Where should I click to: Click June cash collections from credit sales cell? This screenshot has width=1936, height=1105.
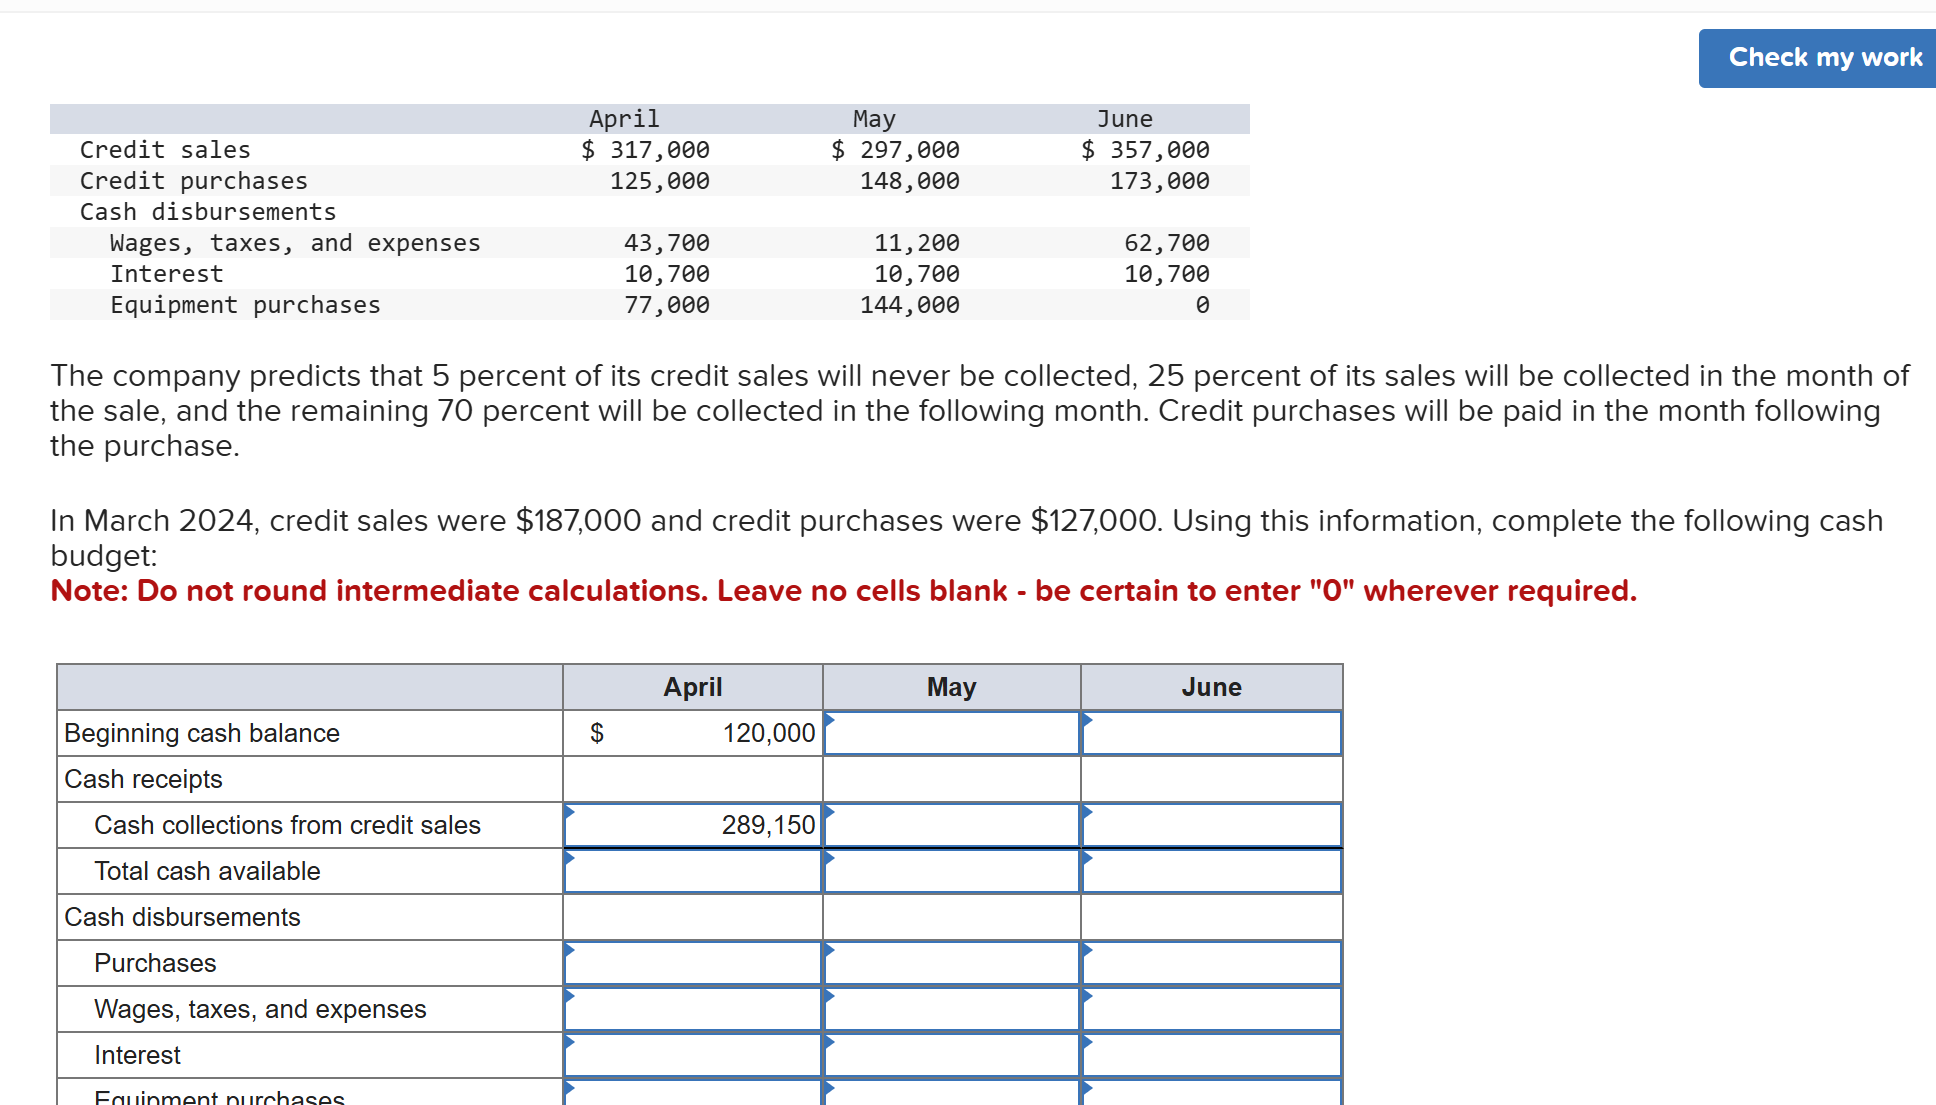pyautogui.click(x=1211, y=825)
